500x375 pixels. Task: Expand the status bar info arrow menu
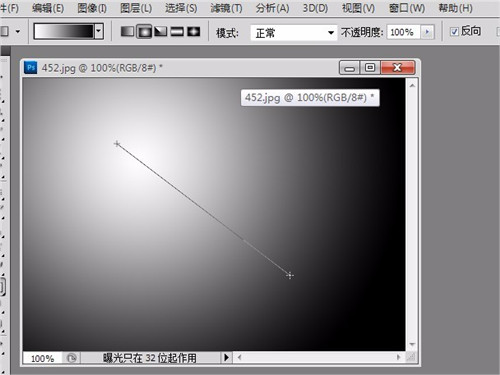click(226, 358)
